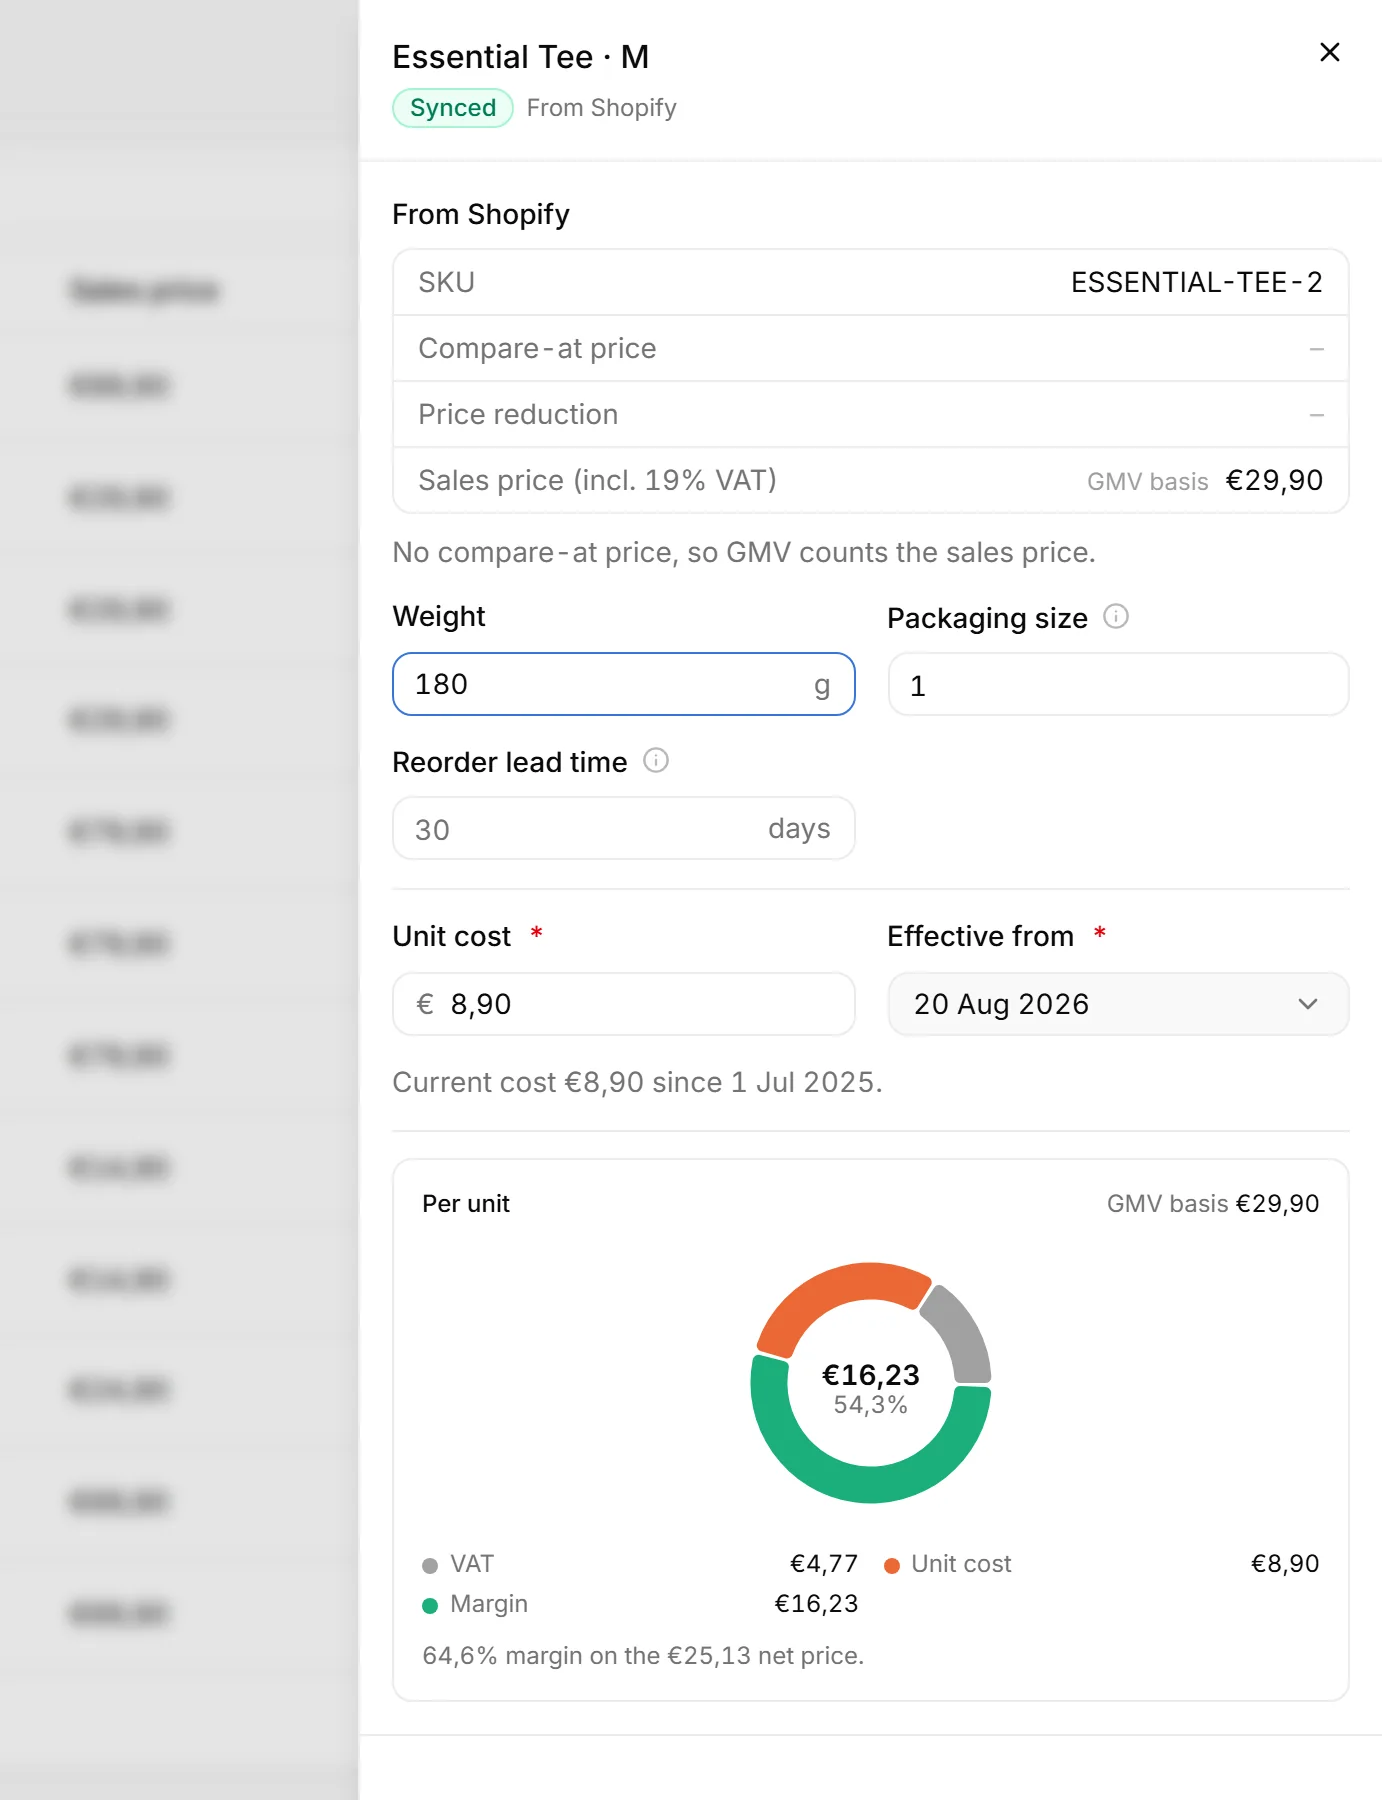Click the Price reduction row label
Screen dimensions: 1382x1800
coord(518,414)
